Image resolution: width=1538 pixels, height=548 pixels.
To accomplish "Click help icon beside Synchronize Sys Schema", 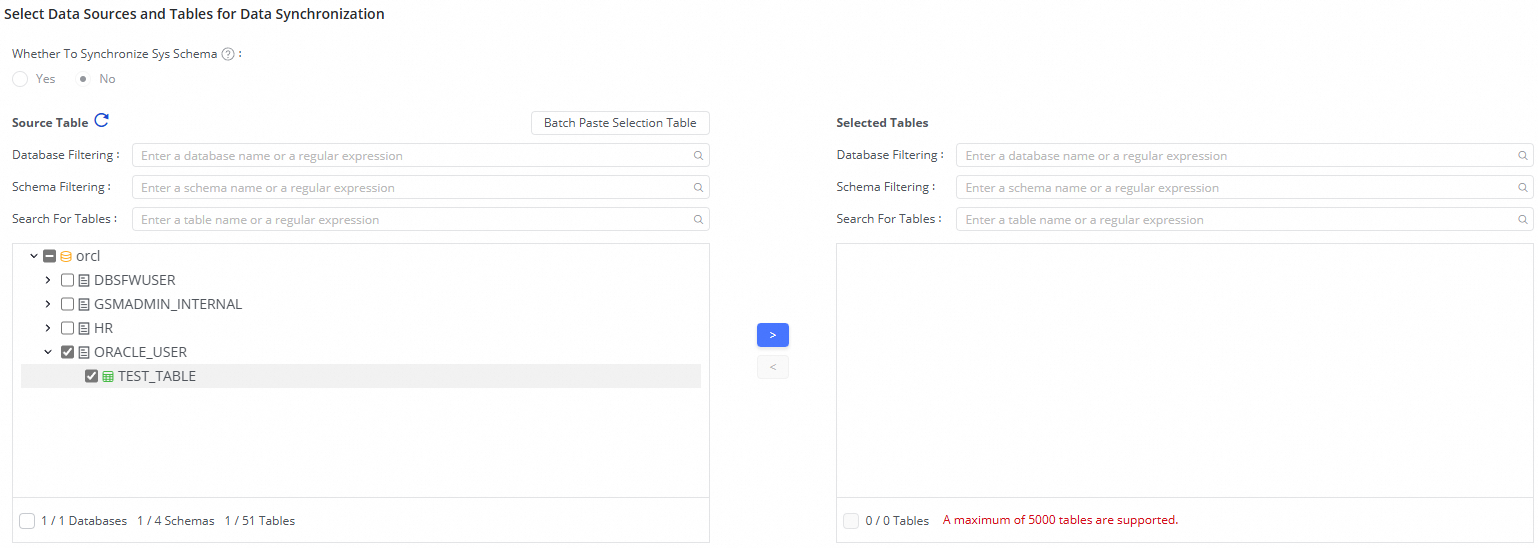I will tap(228, 54).
